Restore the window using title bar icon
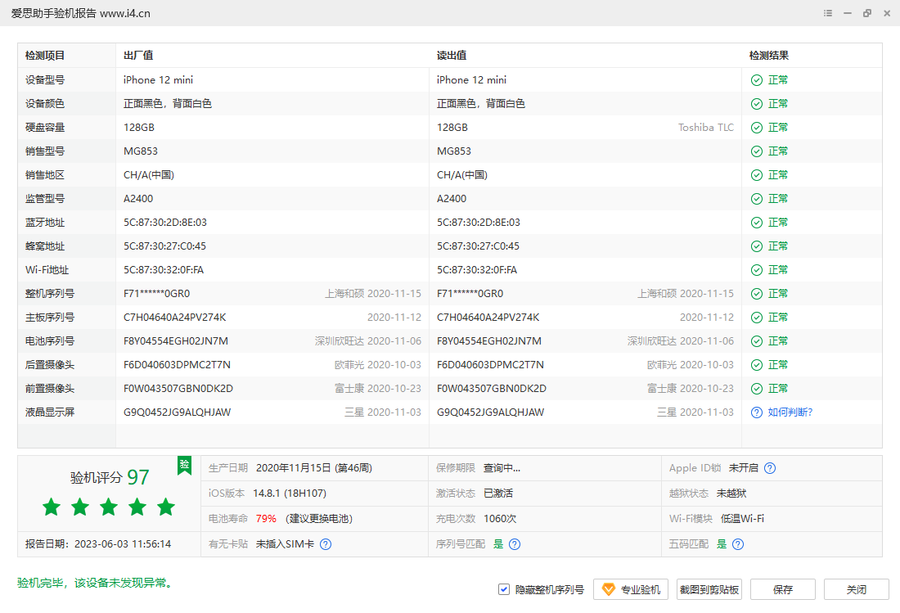This screenshot has width=900, height=613. [867, 13]
